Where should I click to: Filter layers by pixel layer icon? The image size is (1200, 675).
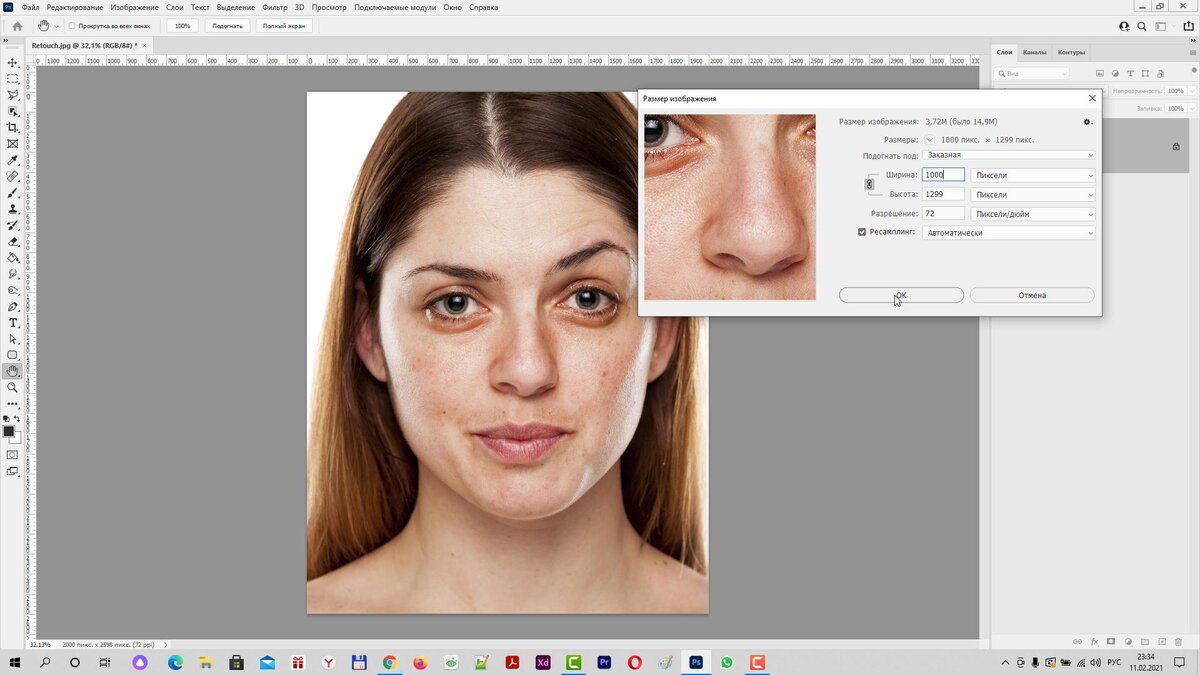tap(1100, 74)
